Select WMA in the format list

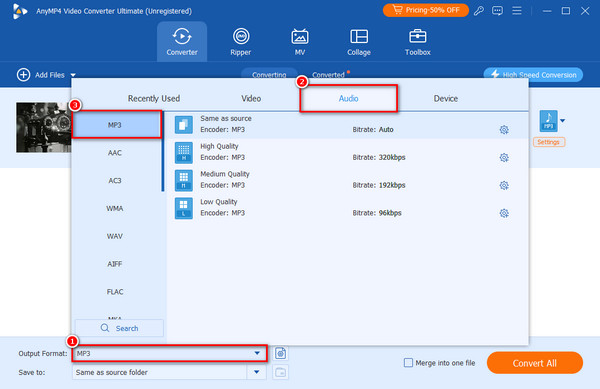115,208
